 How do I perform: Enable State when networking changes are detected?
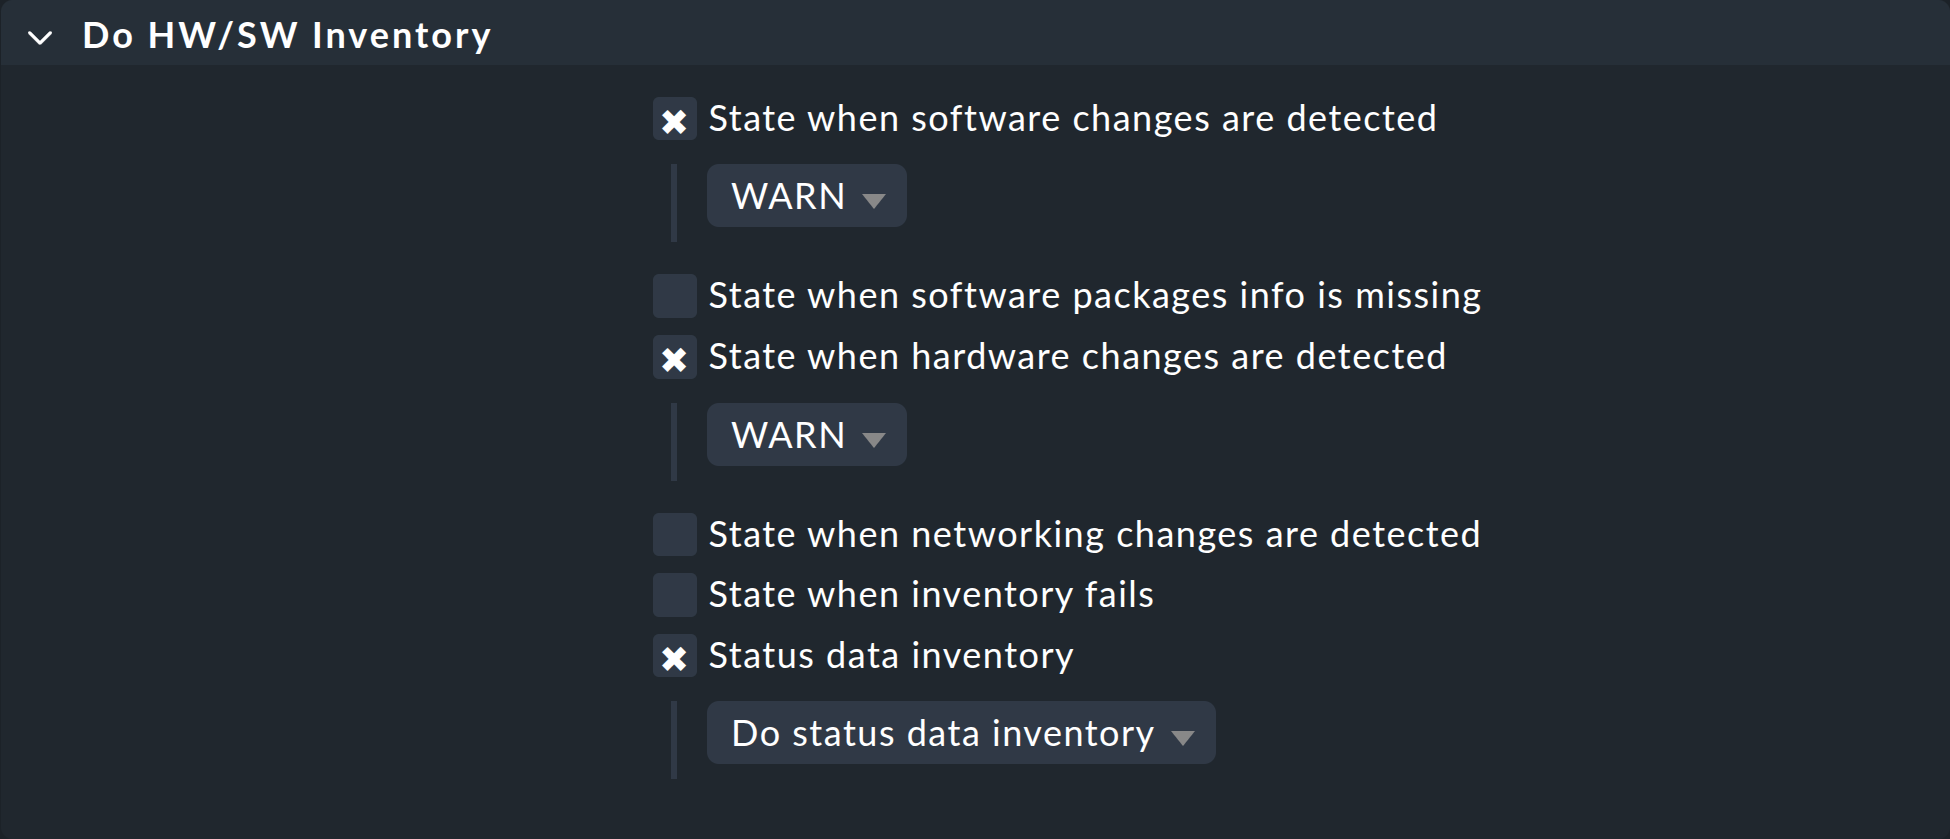point(674,534)
